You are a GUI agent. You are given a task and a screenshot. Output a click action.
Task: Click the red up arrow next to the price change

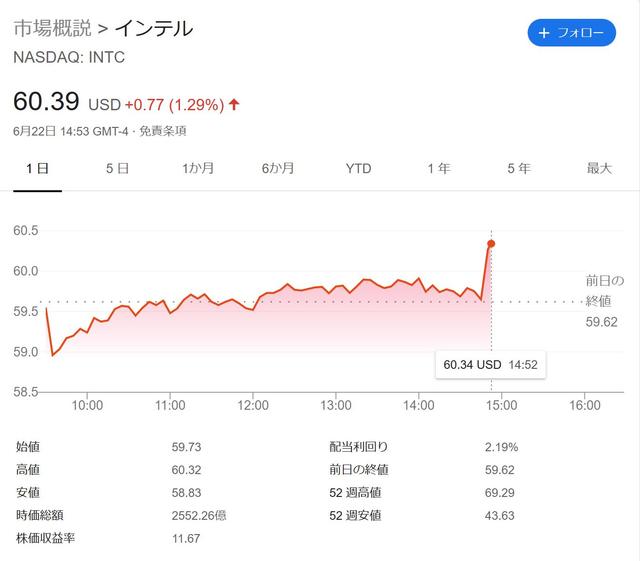tap(234, 104)
